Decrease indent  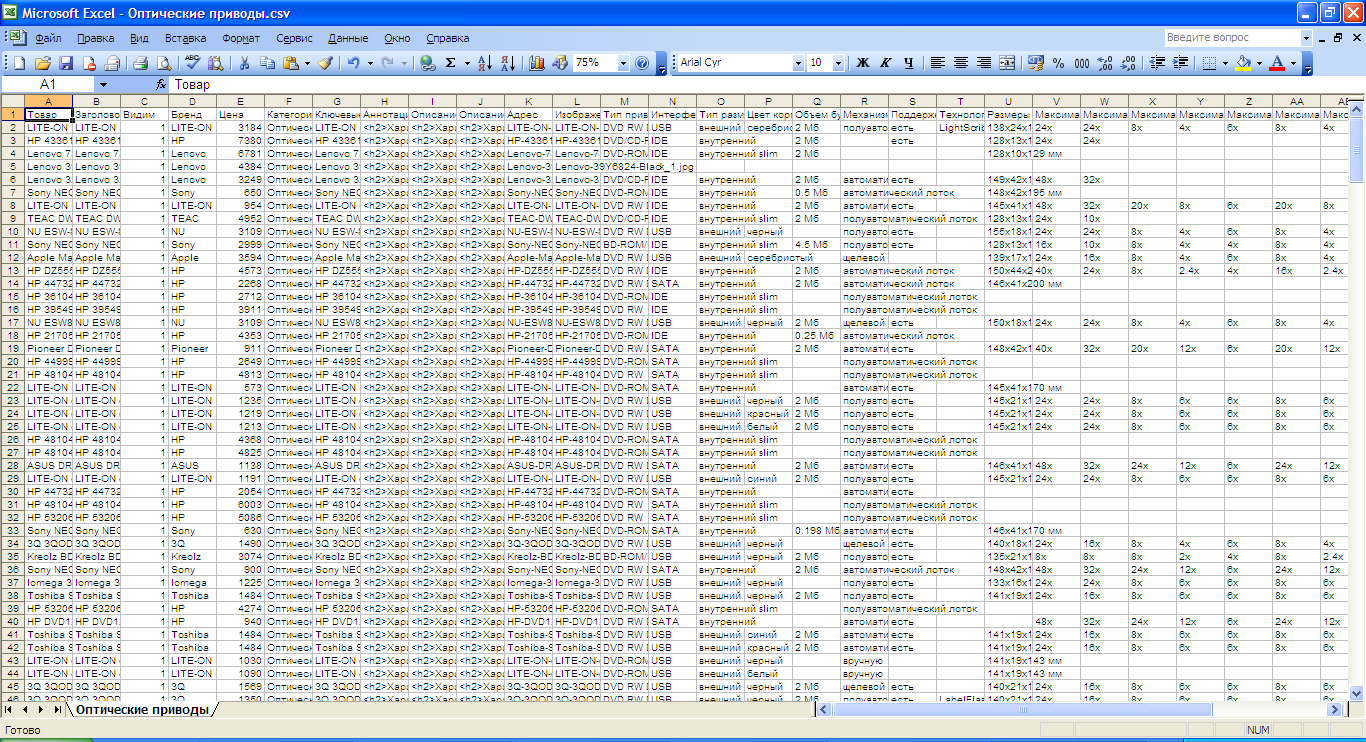1157,63
